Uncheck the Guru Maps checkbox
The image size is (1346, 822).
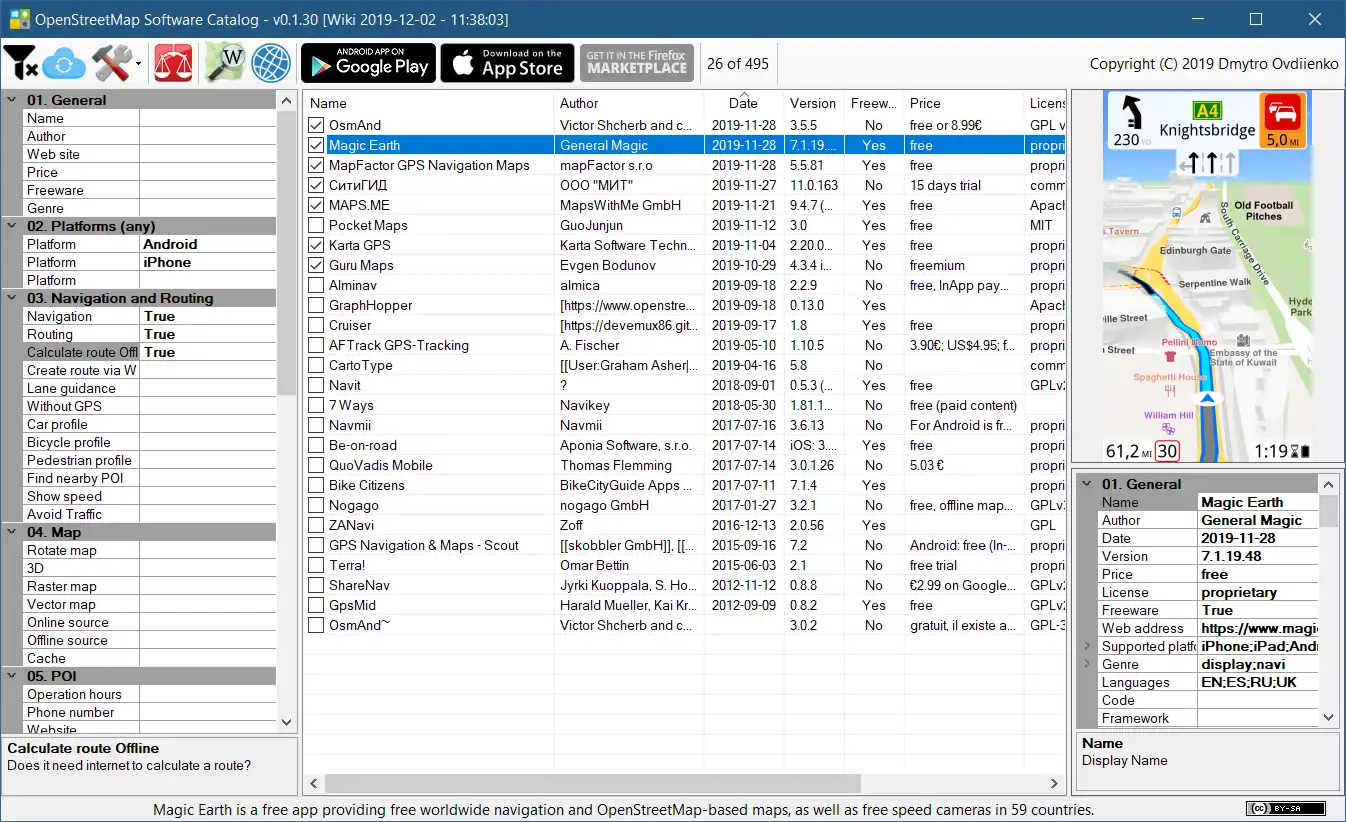pos(316,265)
